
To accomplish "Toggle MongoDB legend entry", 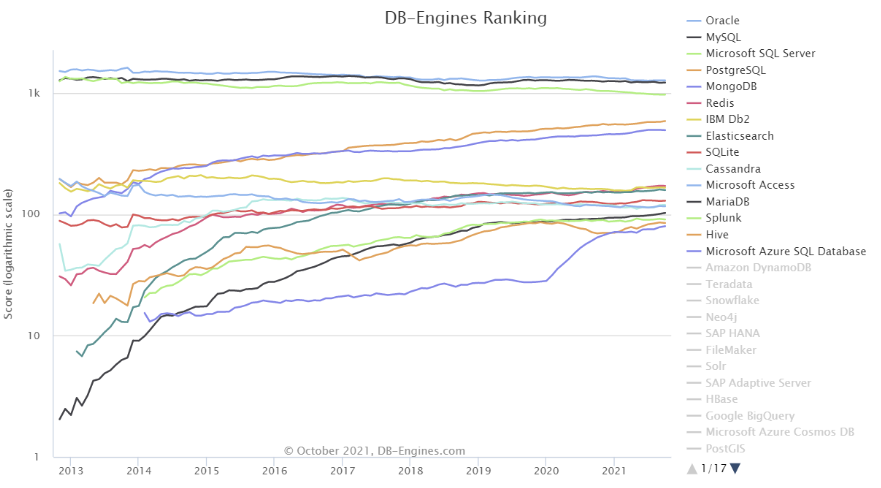I will pos(721,86).
